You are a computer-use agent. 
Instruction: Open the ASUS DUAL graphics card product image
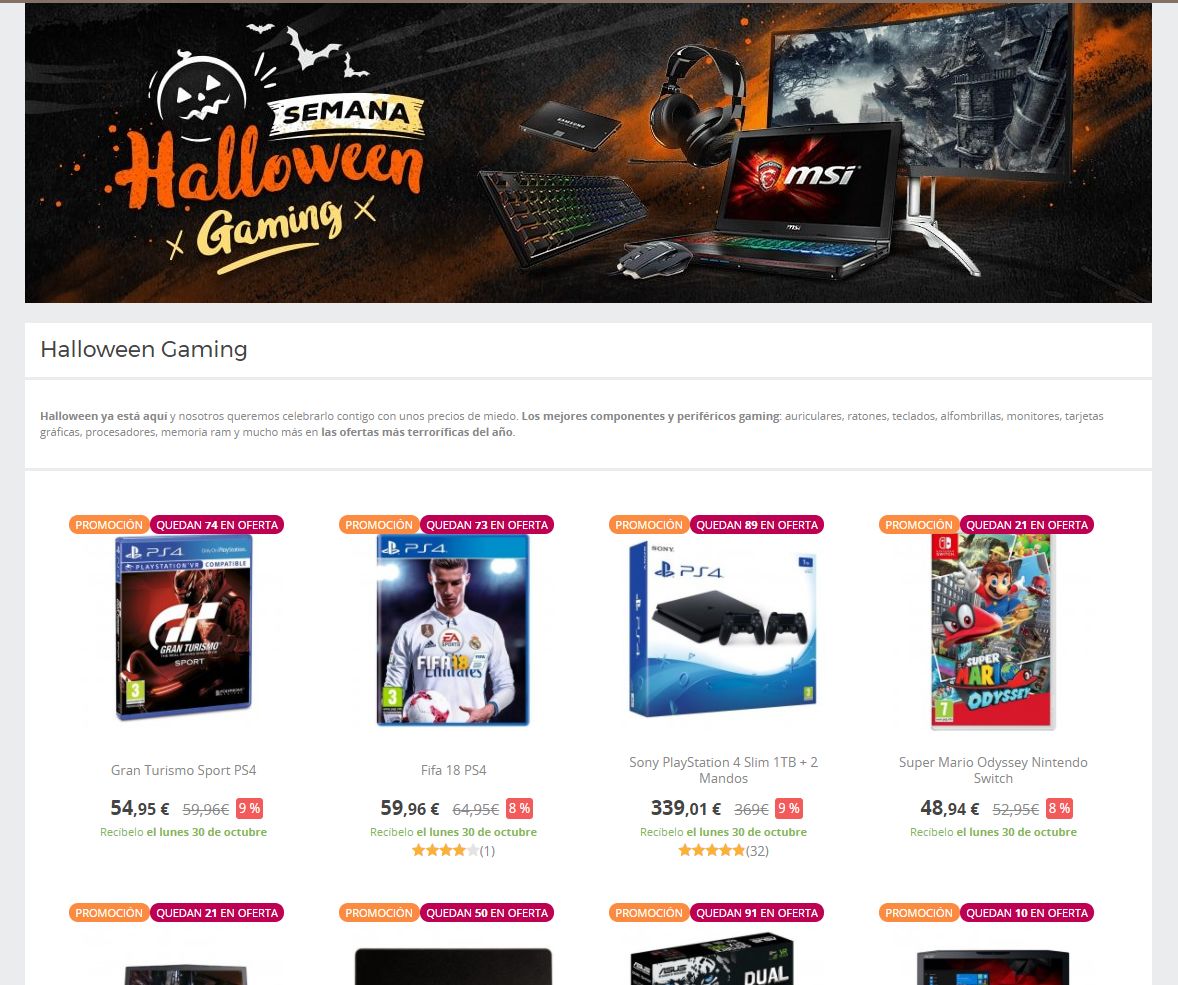click(712, 959)
